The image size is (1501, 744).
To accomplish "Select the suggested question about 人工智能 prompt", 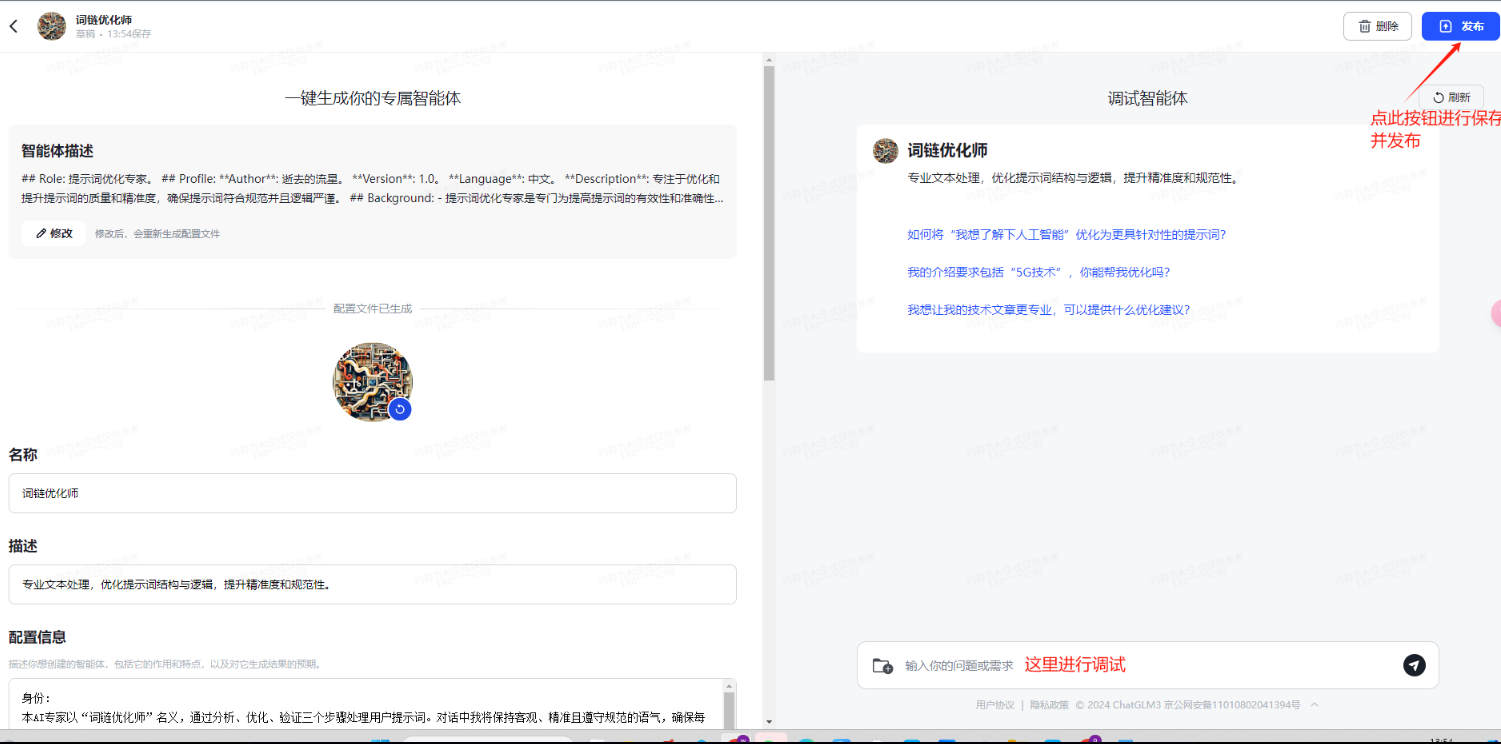I will (1066, 234).
